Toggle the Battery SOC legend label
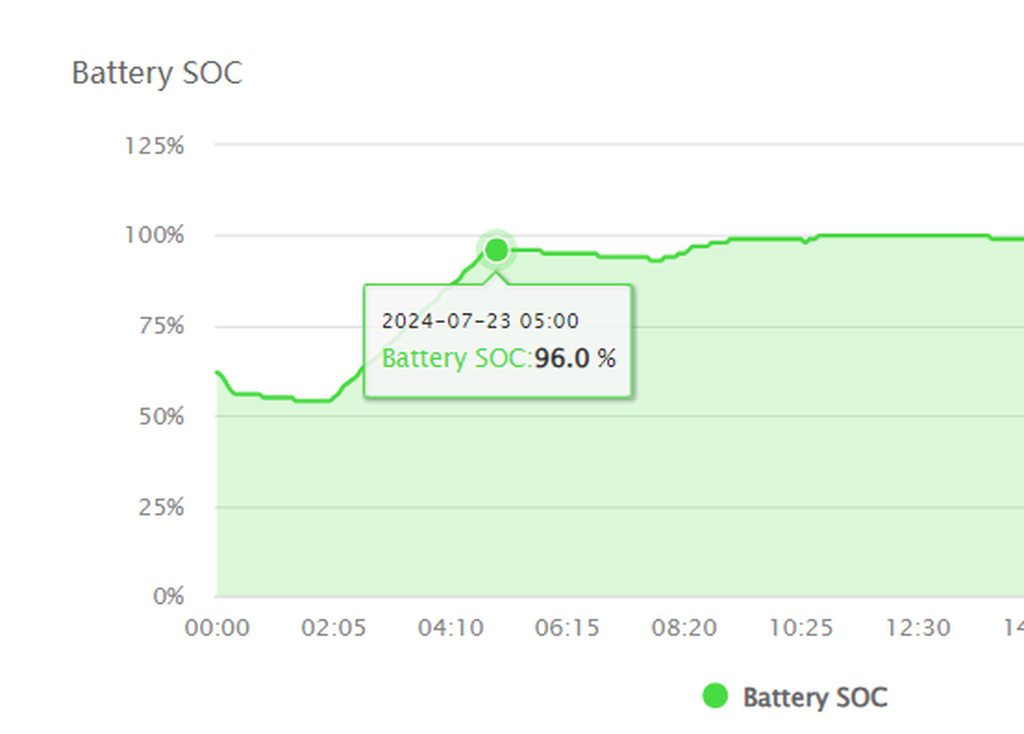The height and width of the screenshot is (734, 1024). (814, 697)
